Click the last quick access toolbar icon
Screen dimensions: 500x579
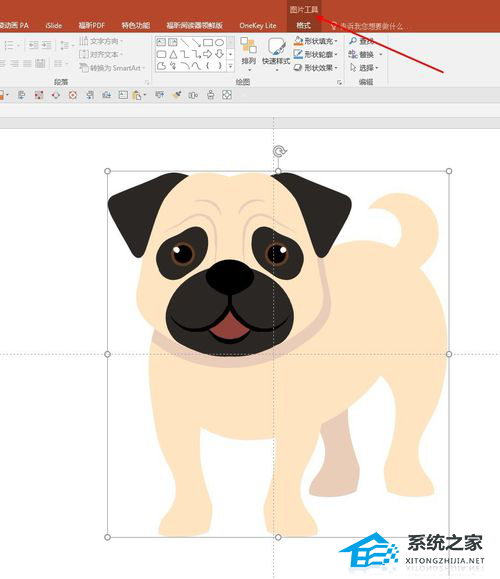click(227, 95)
